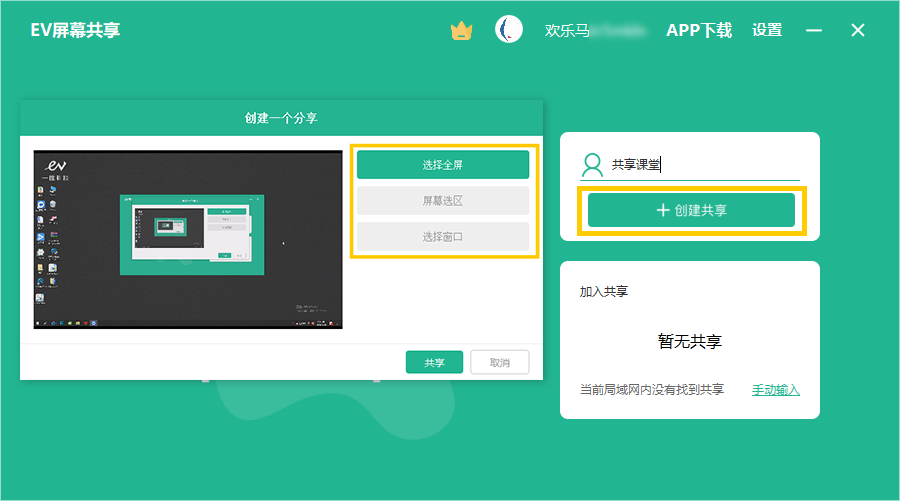Click the 取消 cancel button
Viewport: 900px width, 501px height.
coord(499,362)
